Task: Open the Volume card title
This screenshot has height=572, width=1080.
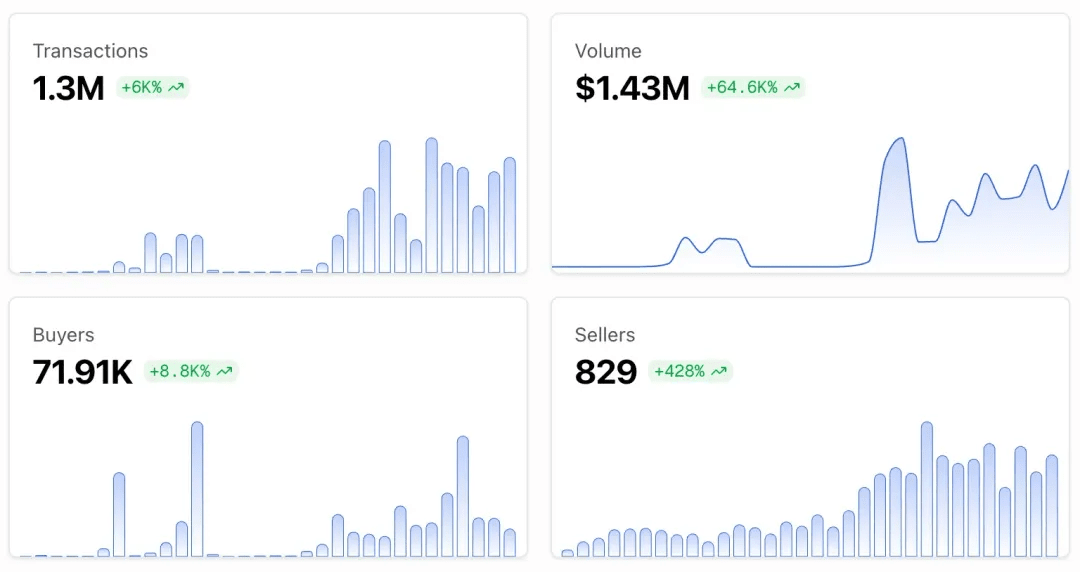Action: pos(608,51)
